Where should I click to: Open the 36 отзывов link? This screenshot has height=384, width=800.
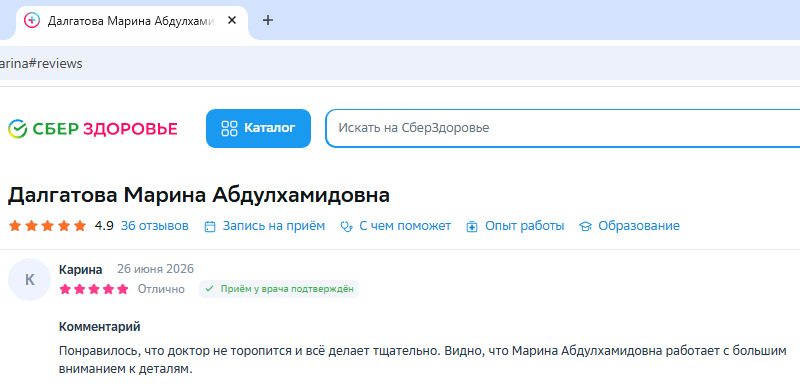pyautogui.click(x=155, y=226)
